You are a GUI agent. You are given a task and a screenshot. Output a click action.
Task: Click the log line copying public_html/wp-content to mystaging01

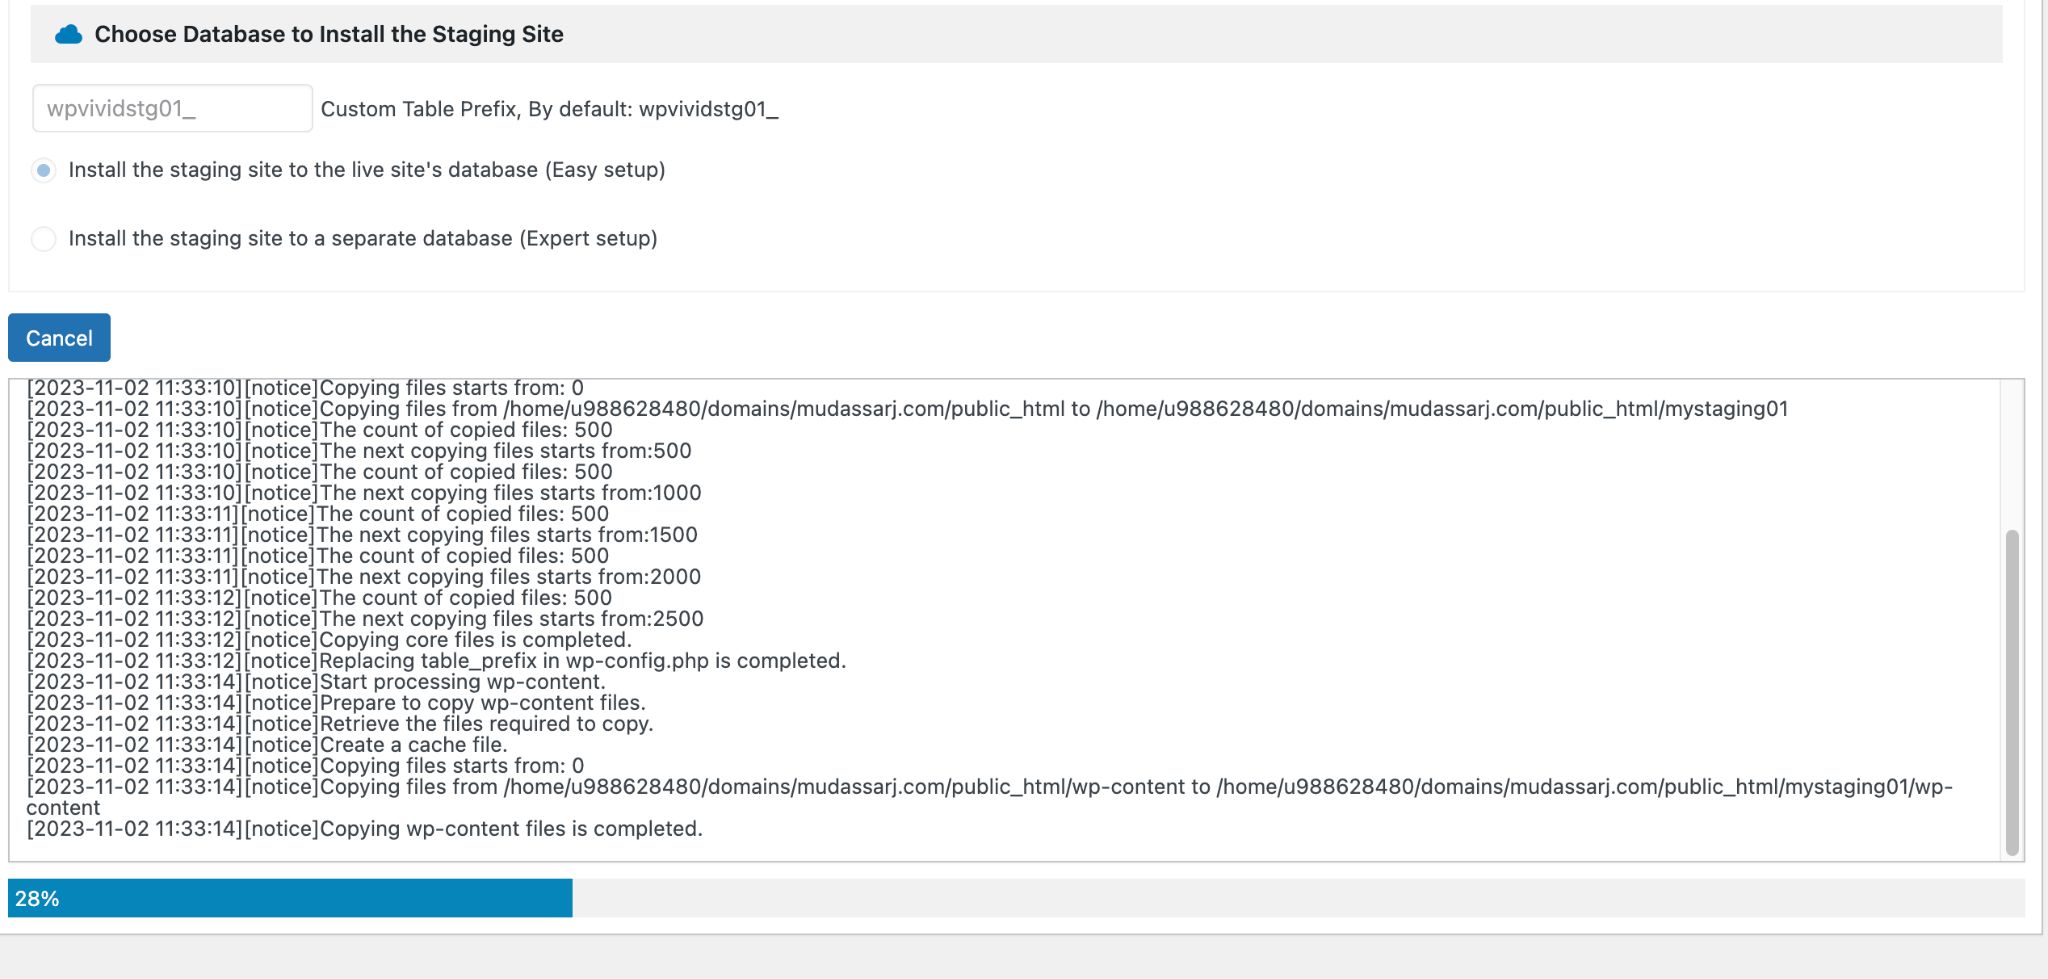click(x=990, y=797)
